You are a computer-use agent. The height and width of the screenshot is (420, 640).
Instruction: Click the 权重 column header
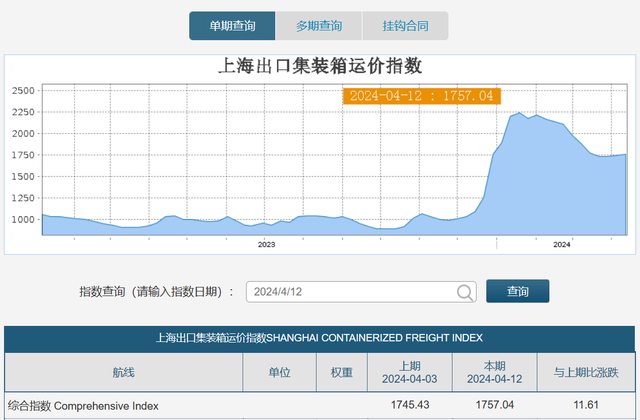pos(341,373)
